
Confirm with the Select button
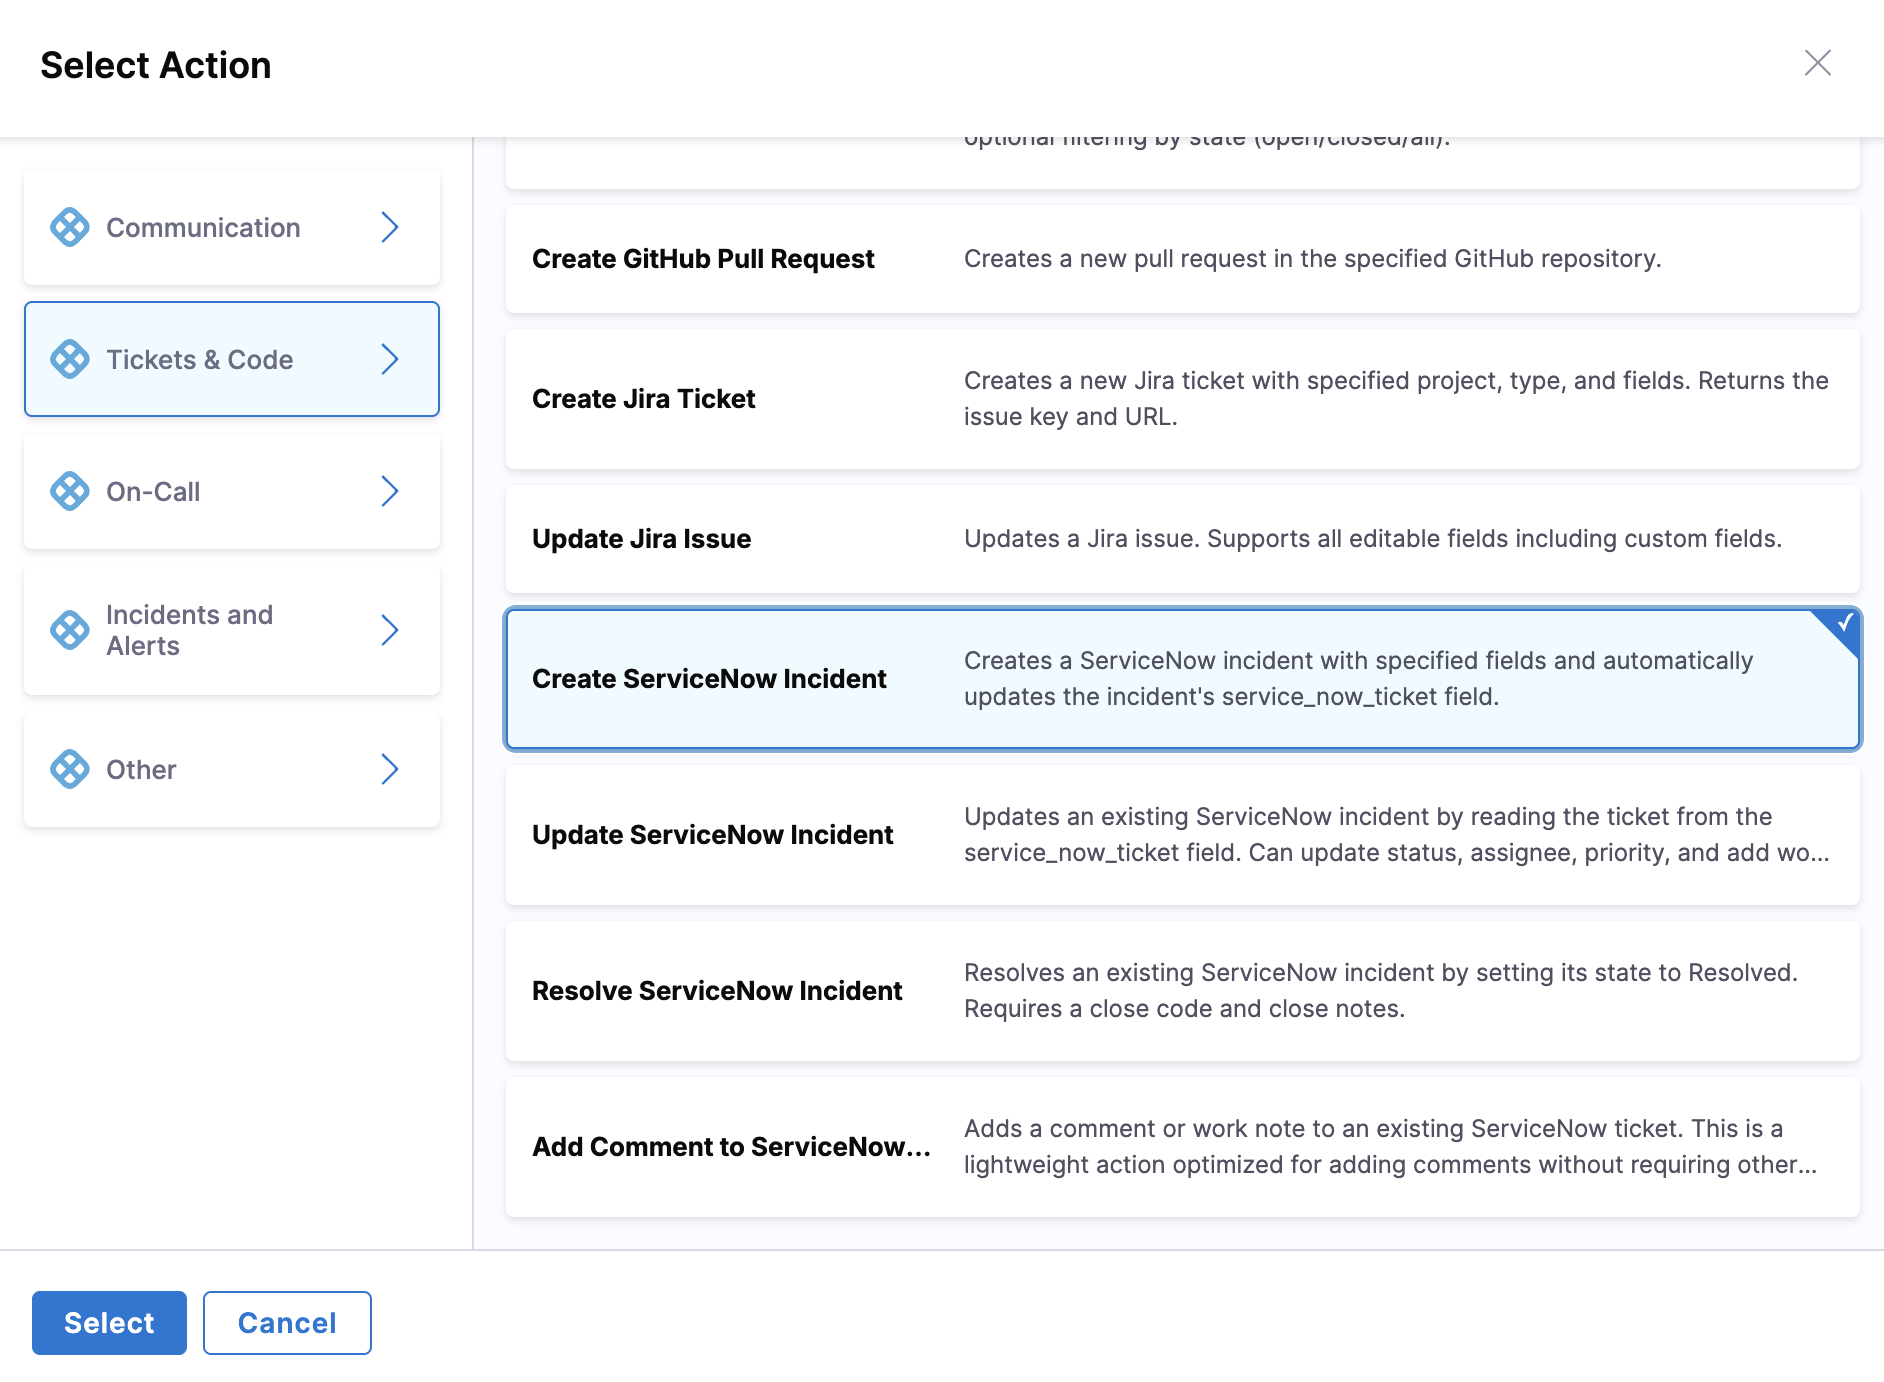[109, 1323]
